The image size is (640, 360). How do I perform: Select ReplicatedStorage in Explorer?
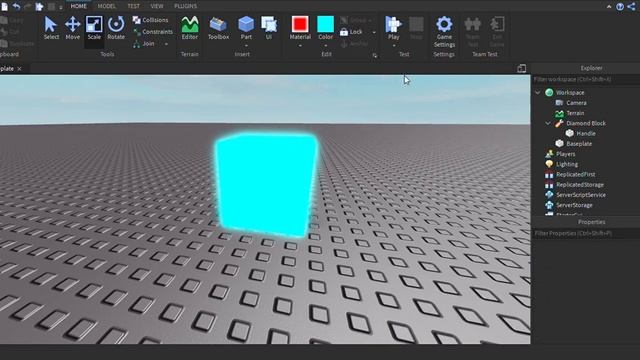pos(580,184)
